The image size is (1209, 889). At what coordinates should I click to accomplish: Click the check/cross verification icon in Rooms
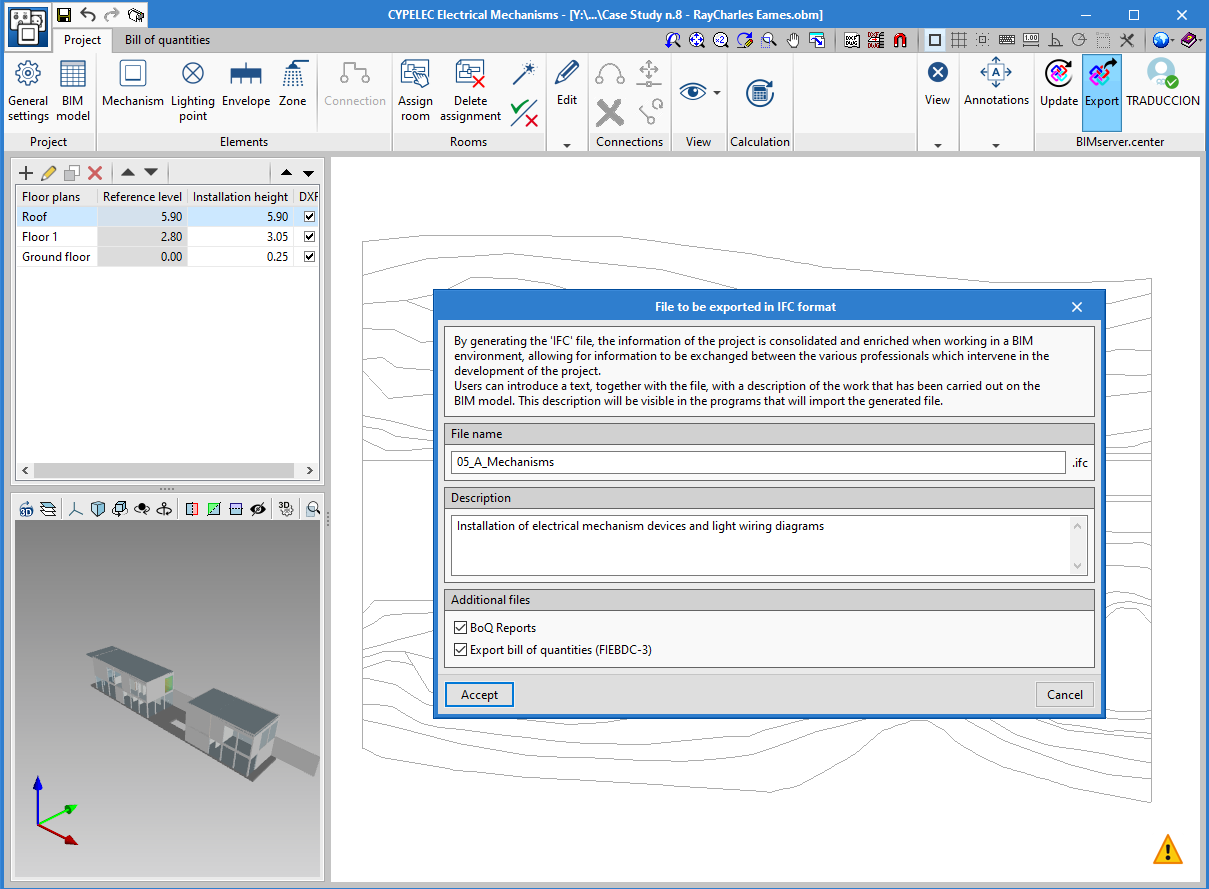click(525, 113)
